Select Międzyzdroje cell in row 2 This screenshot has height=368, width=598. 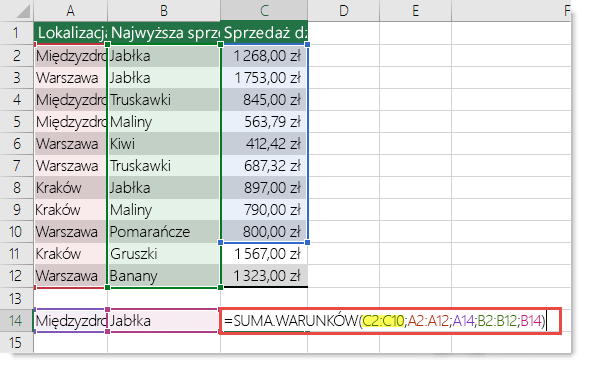71,56
